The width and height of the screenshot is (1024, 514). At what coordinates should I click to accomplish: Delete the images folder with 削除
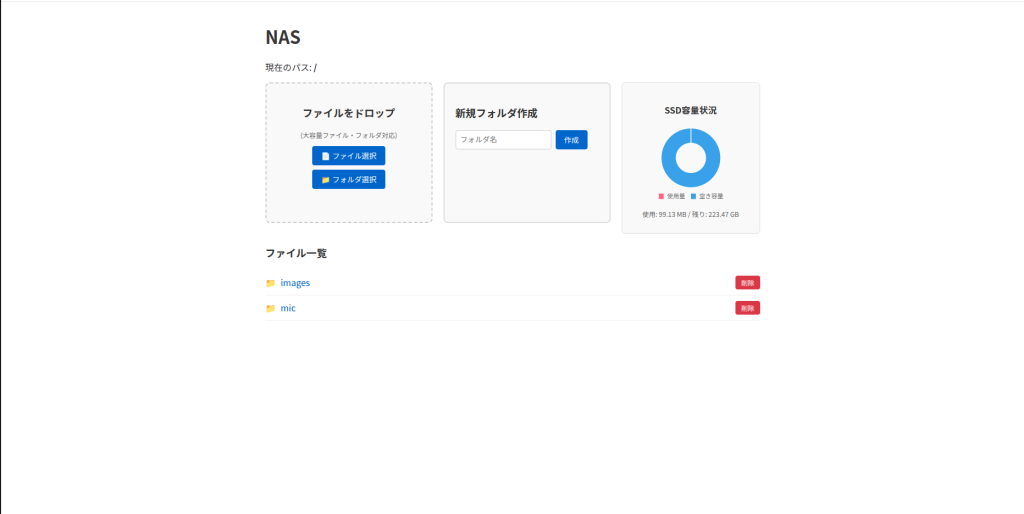748,283
